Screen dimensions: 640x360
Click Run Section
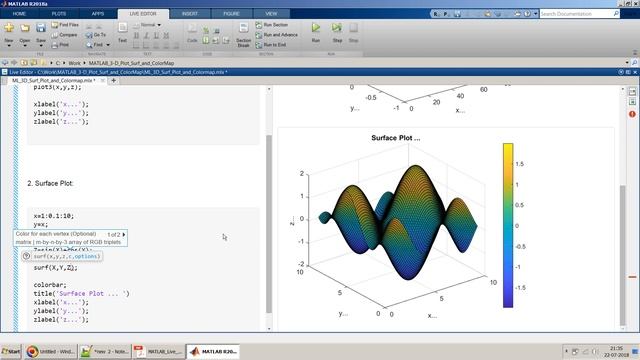pyautogui.click(x=271, y=25)
